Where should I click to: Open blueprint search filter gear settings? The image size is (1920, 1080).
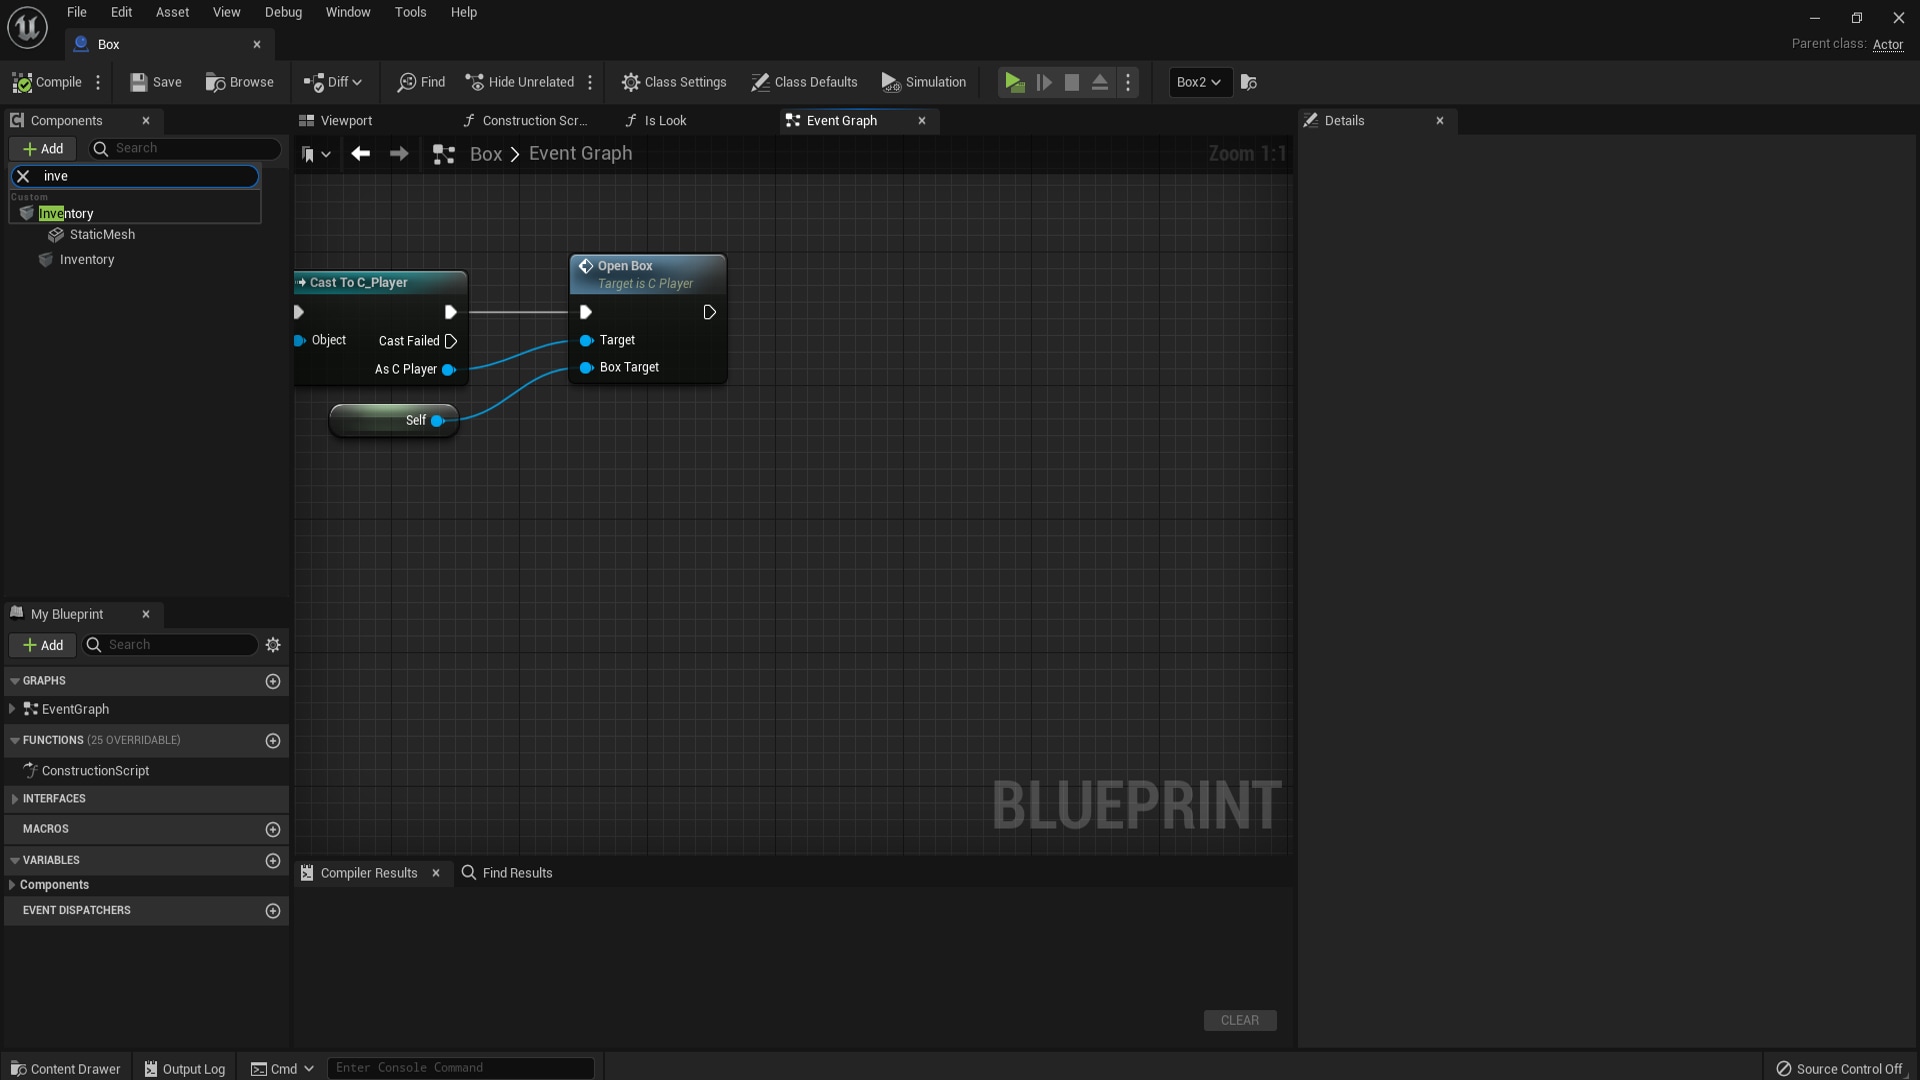click(273, 645)
